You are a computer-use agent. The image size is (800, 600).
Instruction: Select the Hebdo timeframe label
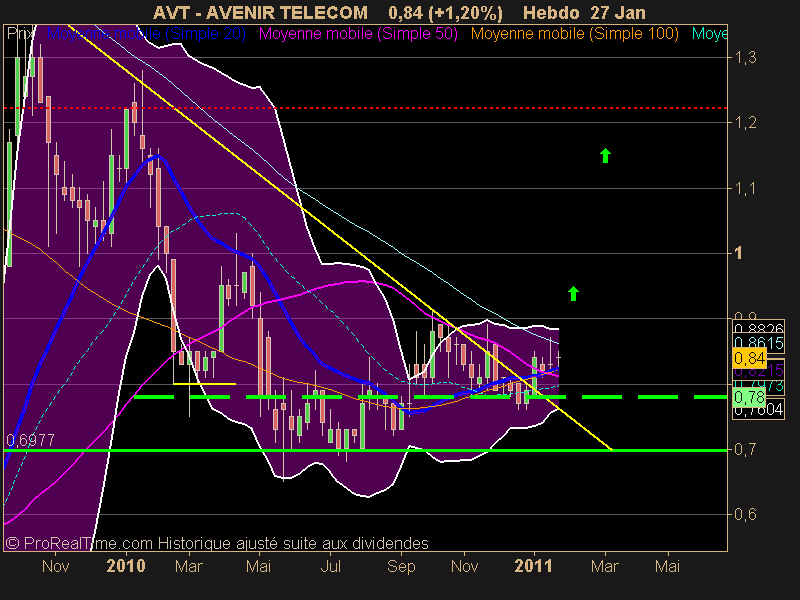(552, 12)
